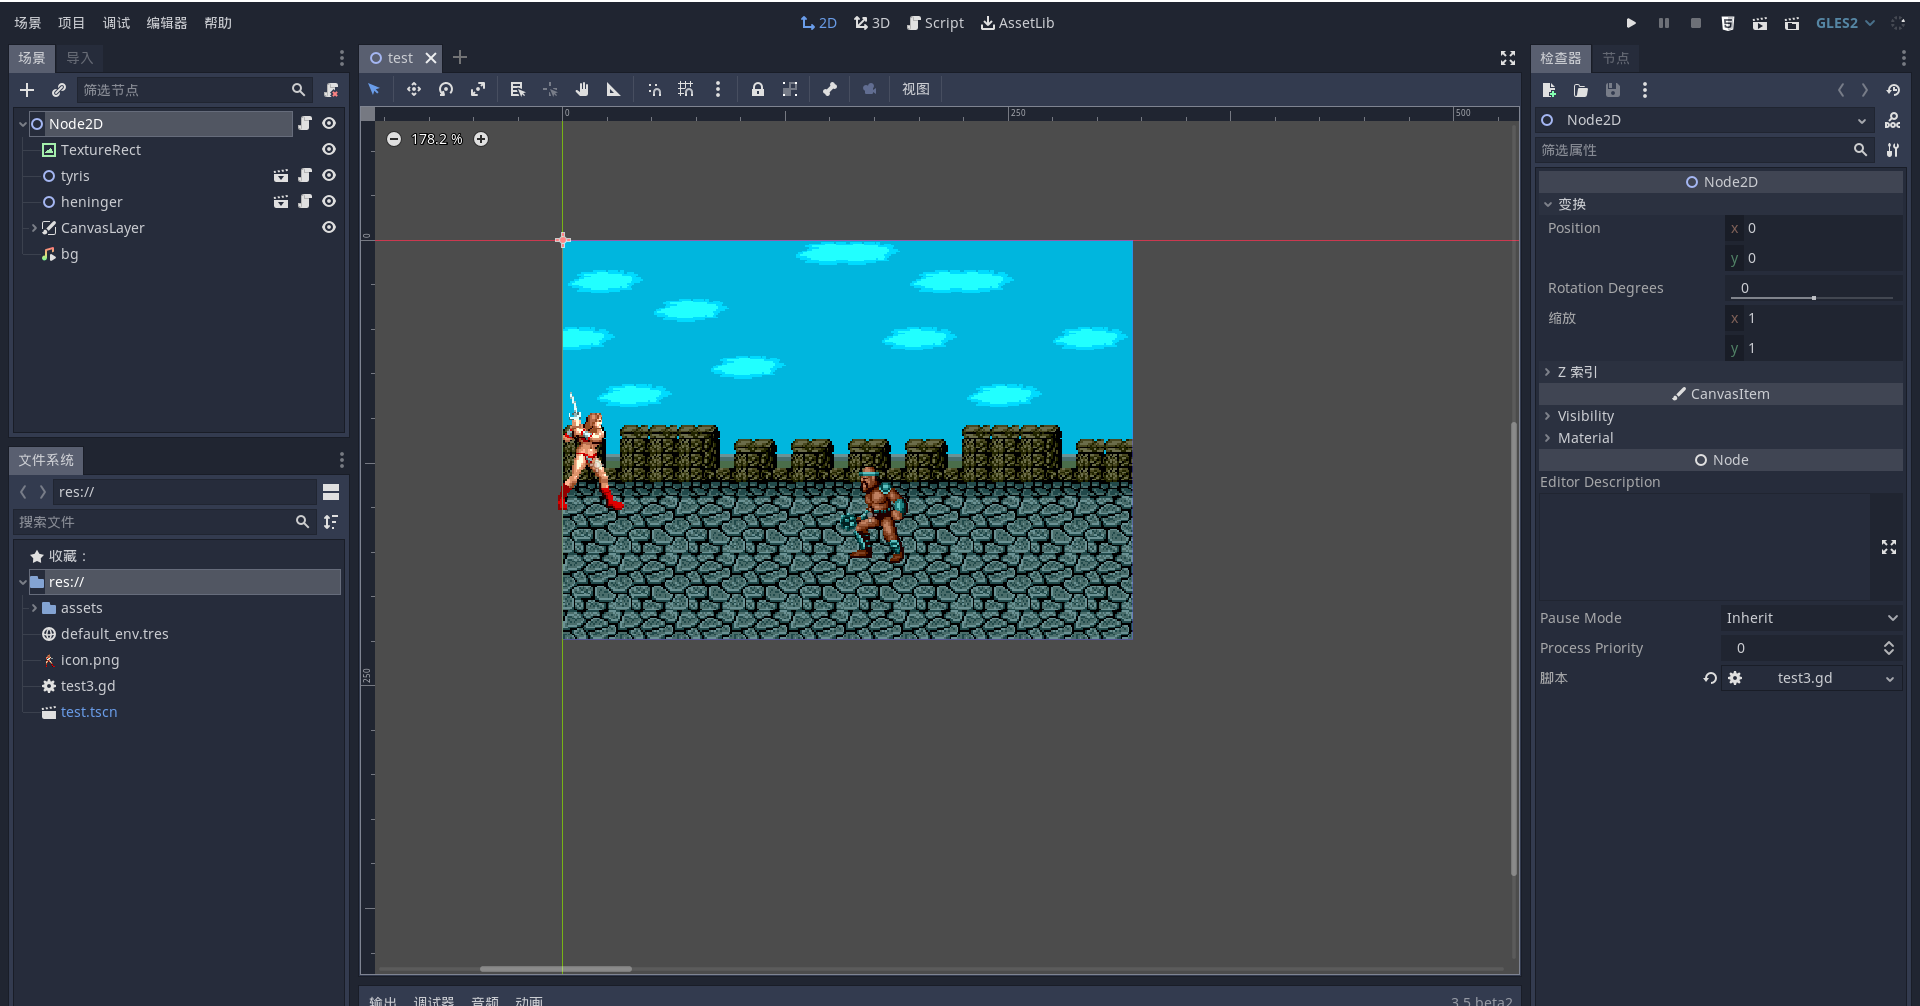Toggle distraction-free mode in viewport corner

click(x=1508, y=58)
